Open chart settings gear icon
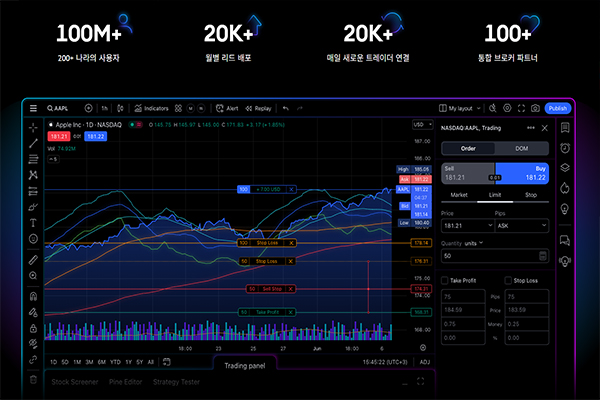The width and height of the screenshot is (600, 400). (507, 108)
